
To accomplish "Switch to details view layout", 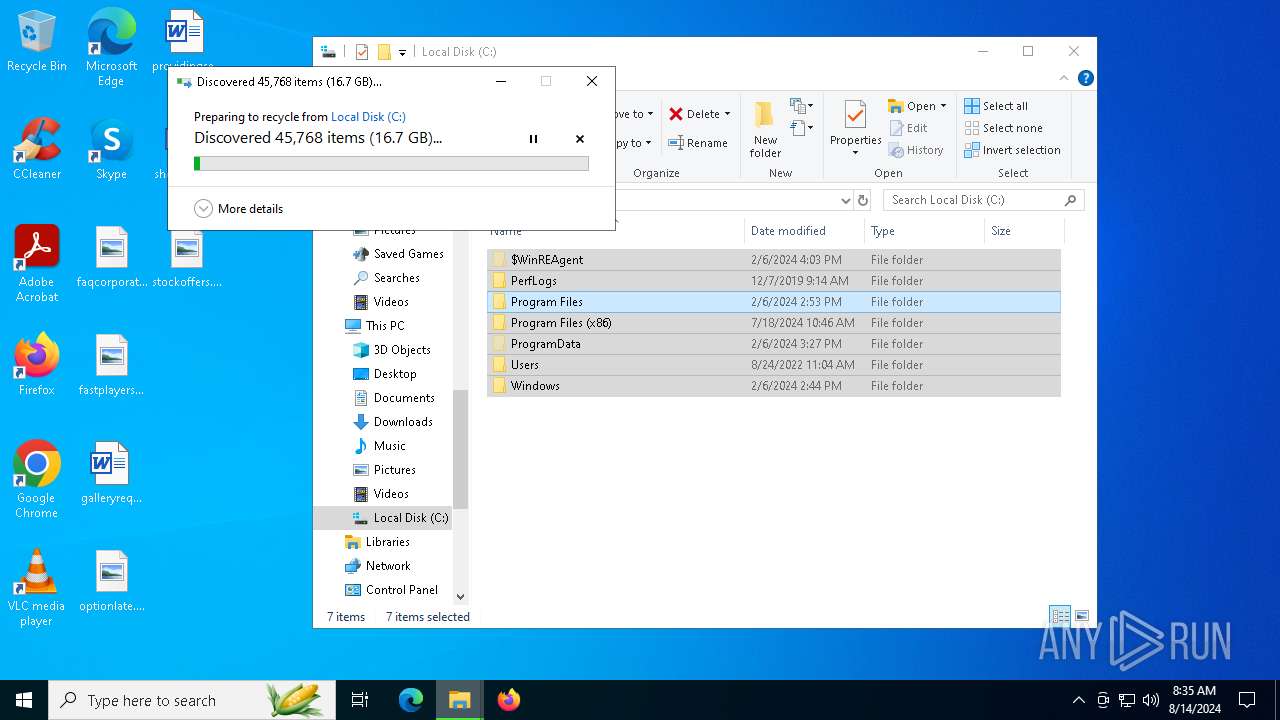I will tap(1060, 616).
